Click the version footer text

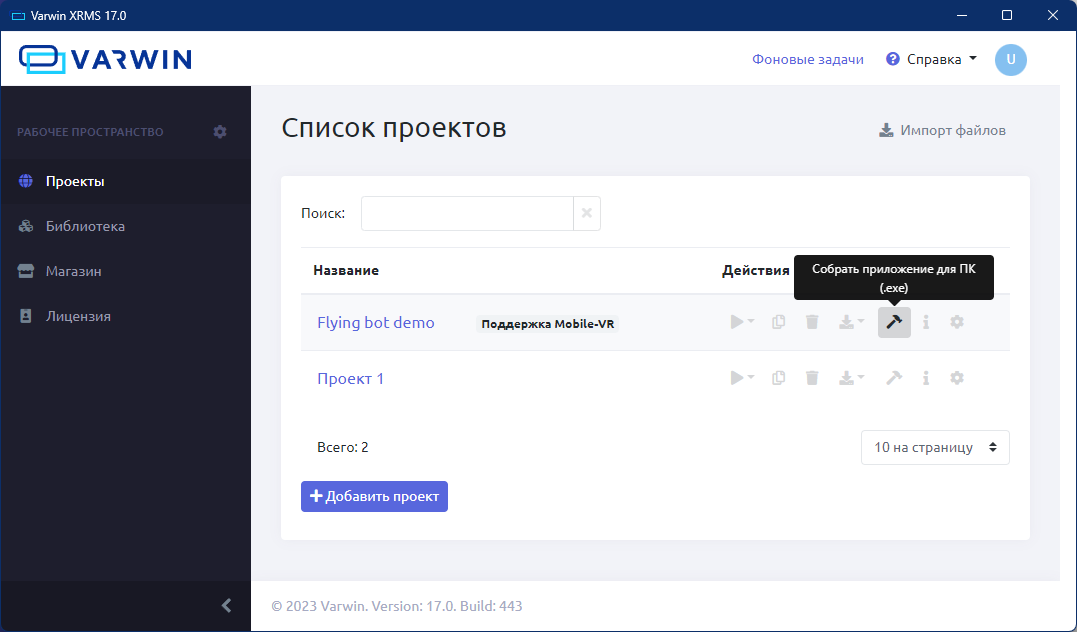(397, 606)
